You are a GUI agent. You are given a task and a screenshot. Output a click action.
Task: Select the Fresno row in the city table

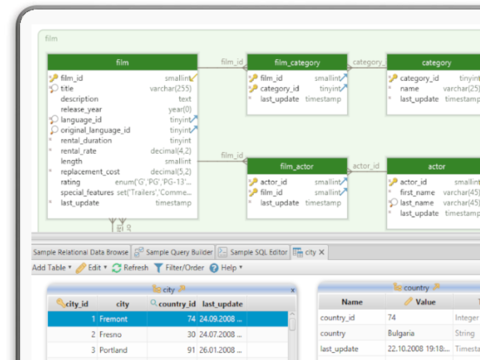pyautogui.click(x=168, y=334)
